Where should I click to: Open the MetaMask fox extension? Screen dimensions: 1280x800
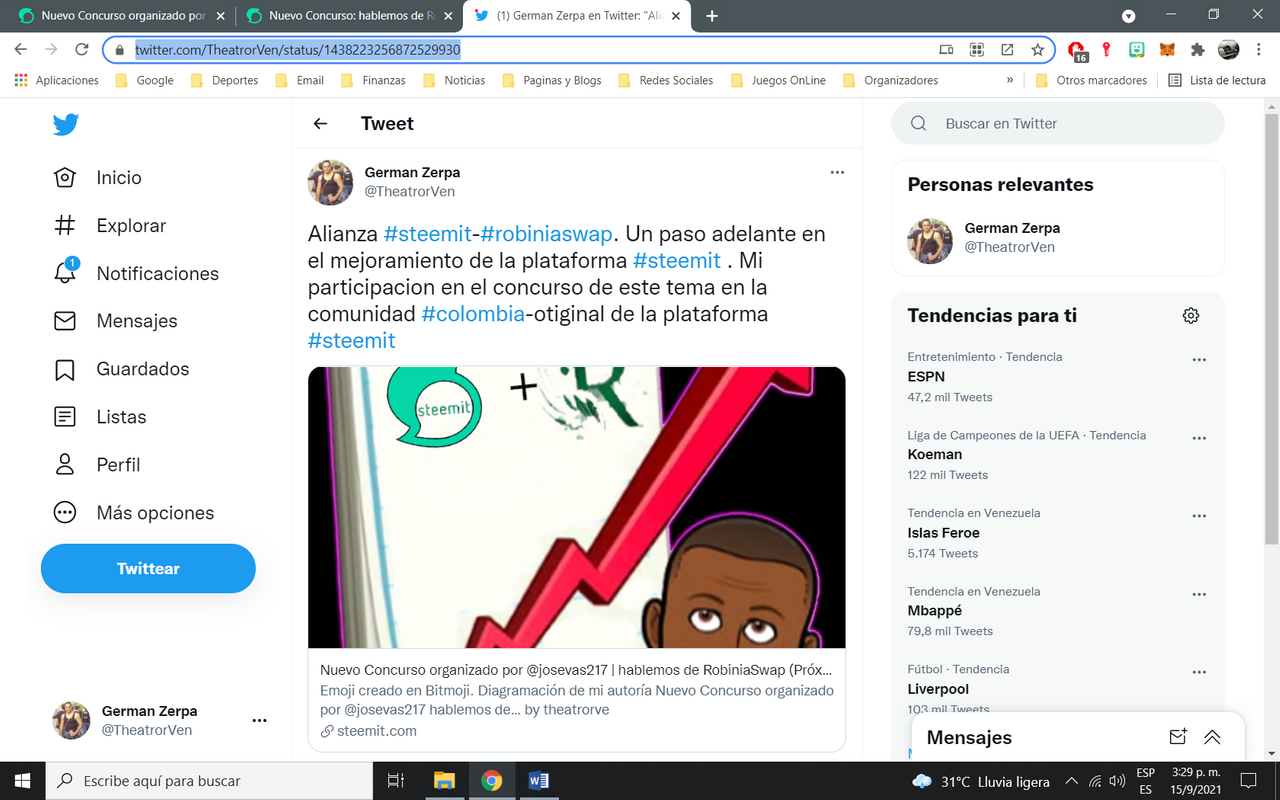(1167, 49)
